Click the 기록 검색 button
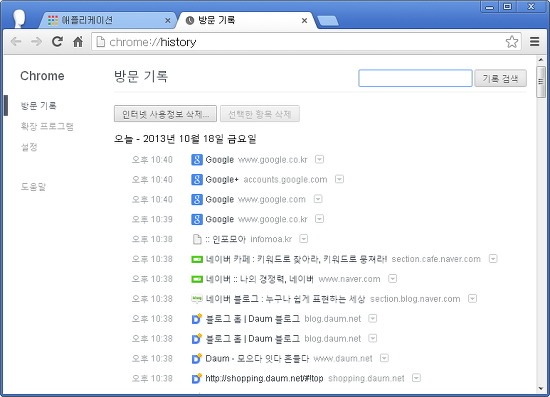 (x=501, y=78)
